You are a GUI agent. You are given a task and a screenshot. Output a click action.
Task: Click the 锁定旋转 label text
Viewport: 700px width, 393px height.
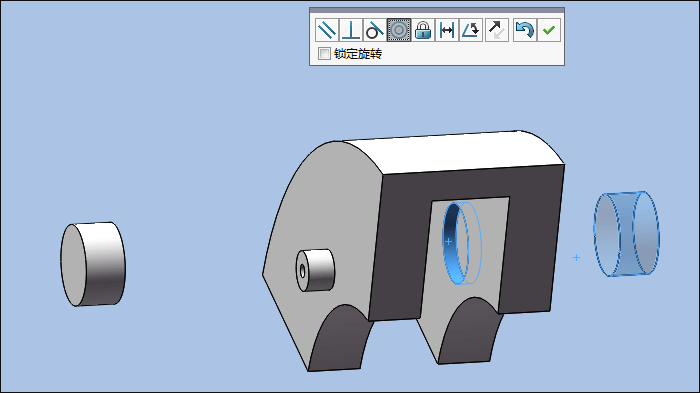coord(358,54)
